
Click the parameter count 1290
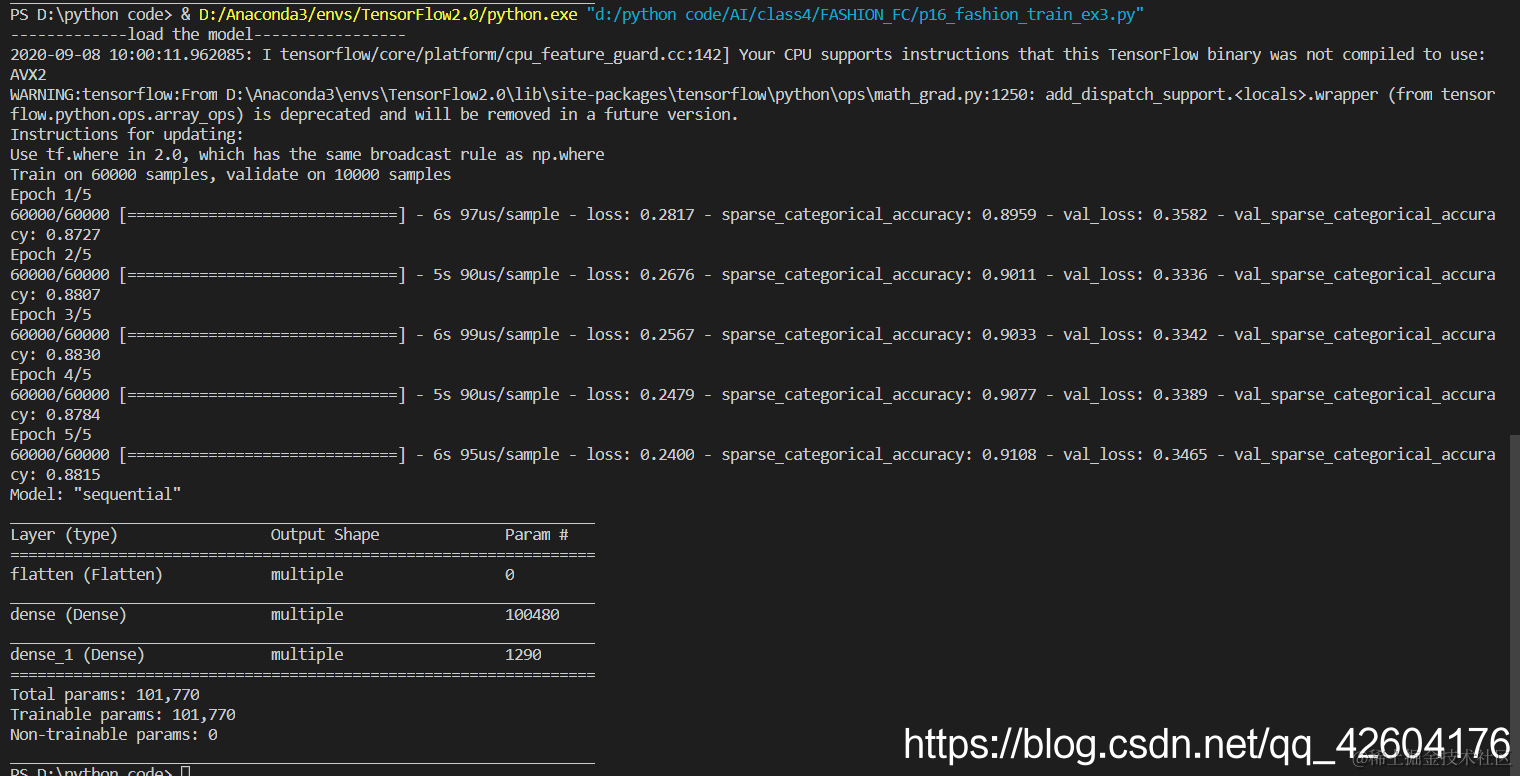click(523, 654)
